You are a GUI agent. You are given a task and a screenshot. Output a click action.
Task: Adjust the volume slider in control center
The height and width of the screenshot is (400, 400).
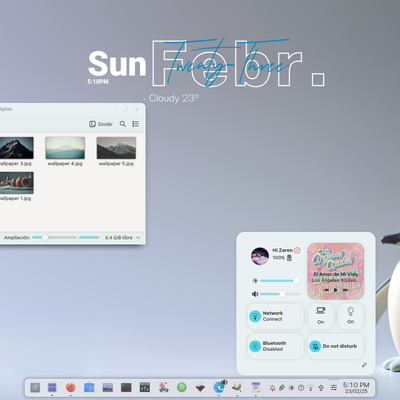[x=279, y=294]
